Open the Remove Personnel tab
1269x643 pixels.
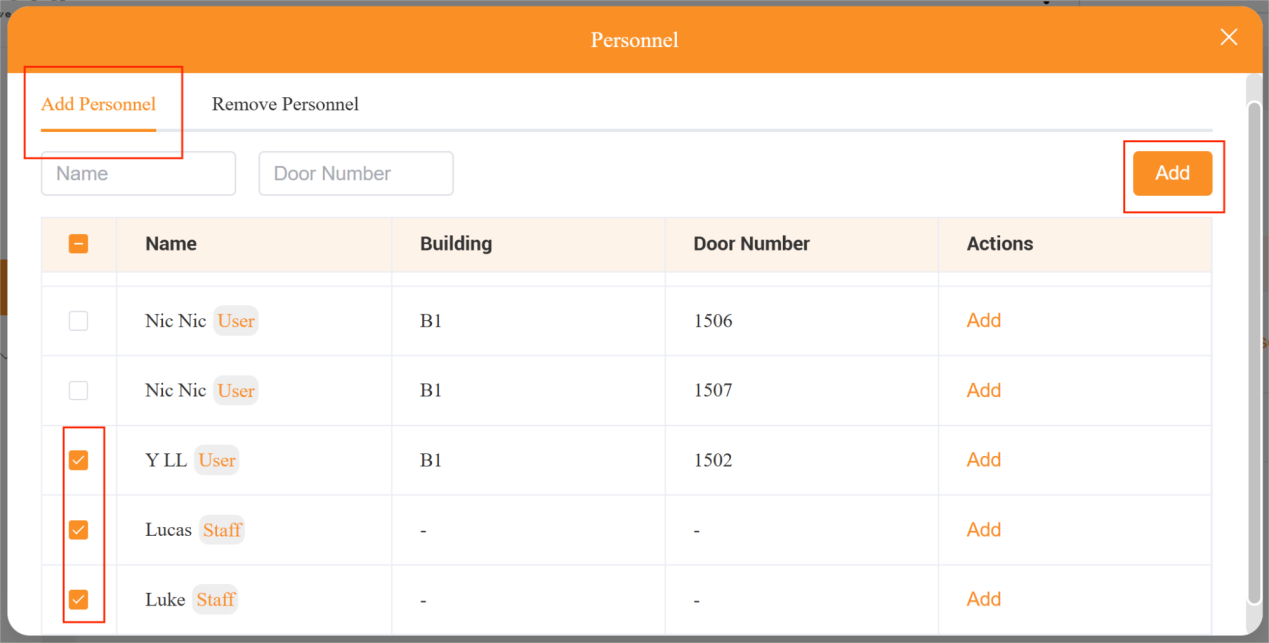285,104
